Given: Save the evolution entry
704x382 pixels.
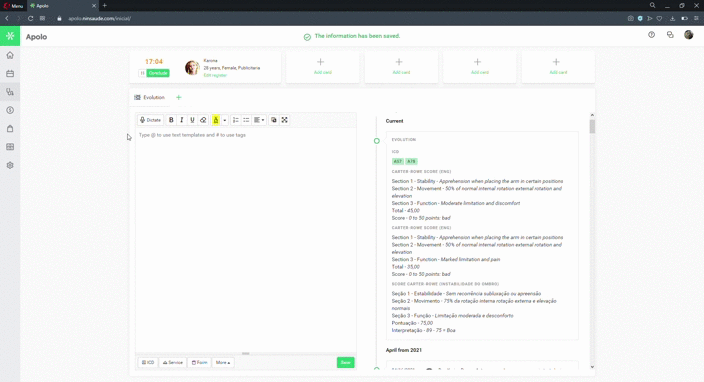Looking at the screenshot, I should point(345,362).
